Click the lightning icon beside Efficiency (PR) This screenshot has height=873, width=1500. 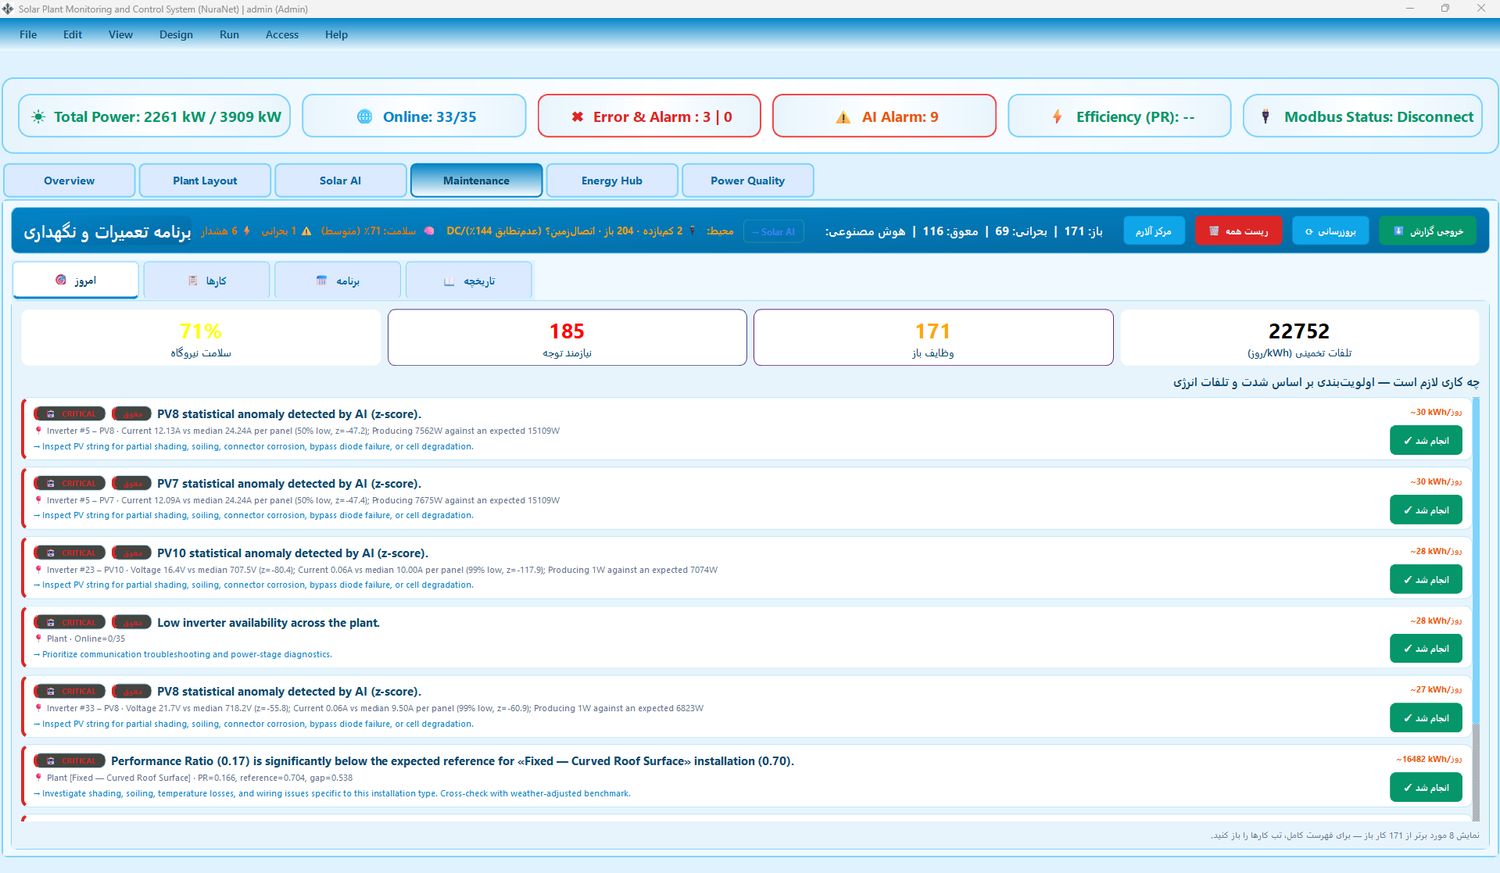[1057, 117]
